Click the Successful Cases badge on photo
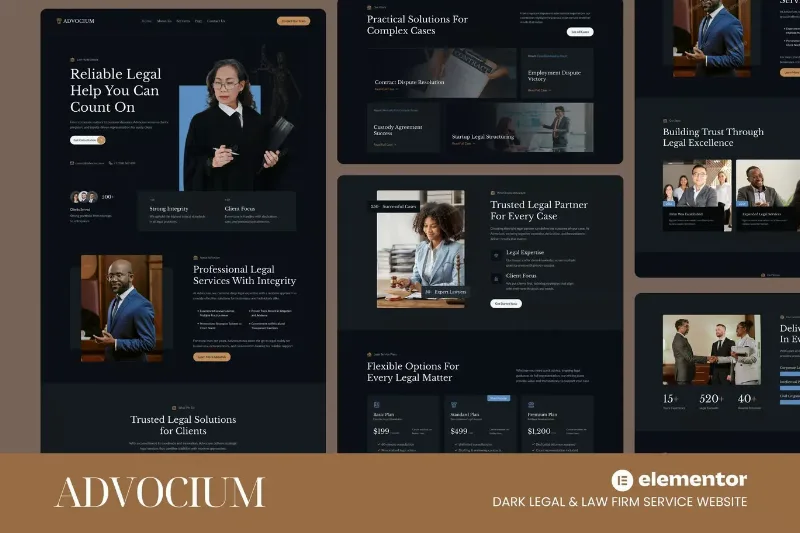 pyautogui.click(x=393, y=207)
